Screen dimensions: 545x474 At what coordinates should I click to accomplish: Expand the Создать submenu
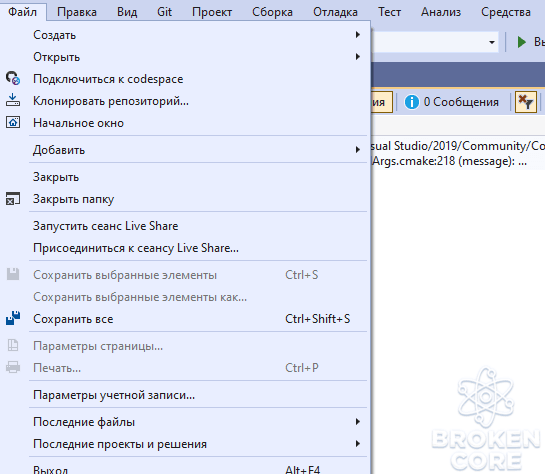[x=184, y=35]
